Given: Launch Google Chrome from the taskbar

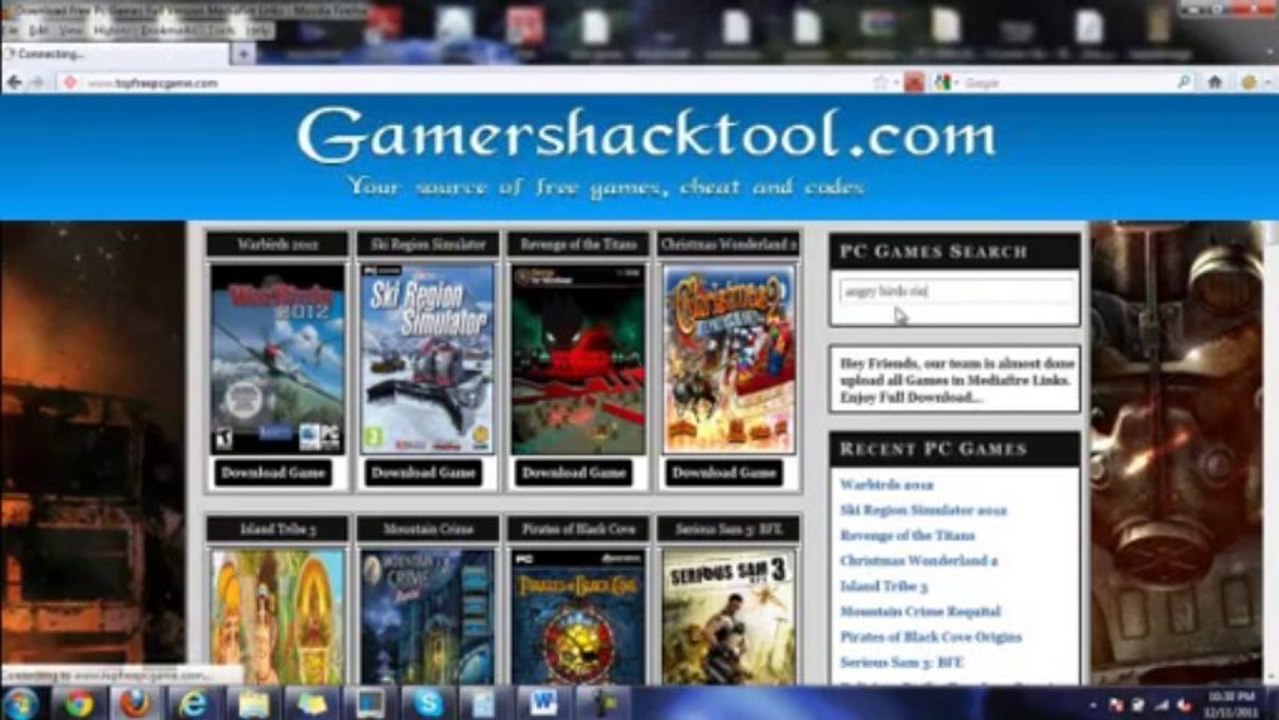Looking at the screenshot, I should coord(78,704).
